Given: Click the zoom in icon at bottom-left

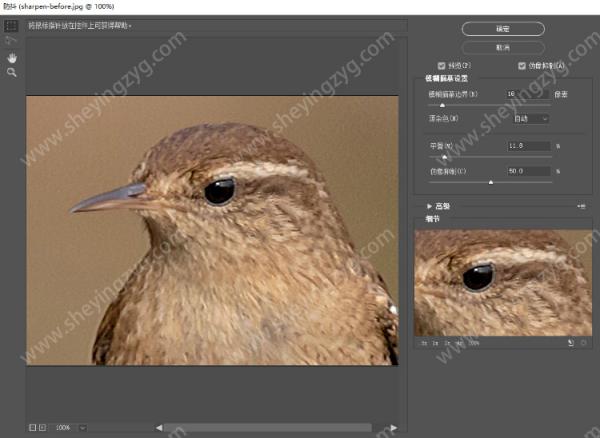Looking at the screenshot, I should click(x=42, y=427).
